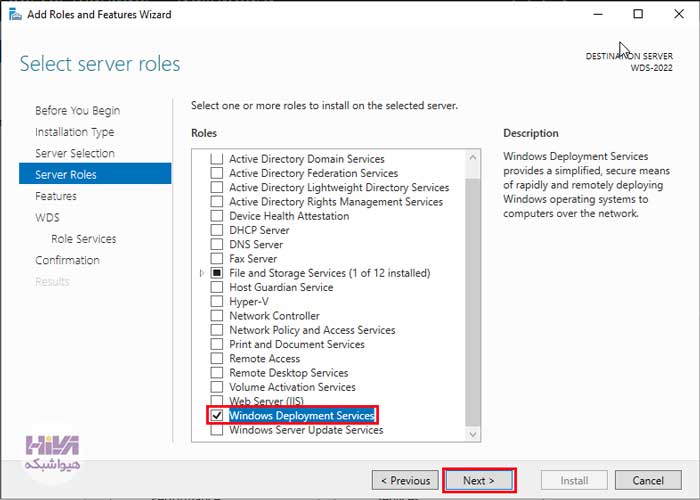Viewport: 700px width, 500px height.
Task: Open the Installation Type step
Action: coord(75,132)
